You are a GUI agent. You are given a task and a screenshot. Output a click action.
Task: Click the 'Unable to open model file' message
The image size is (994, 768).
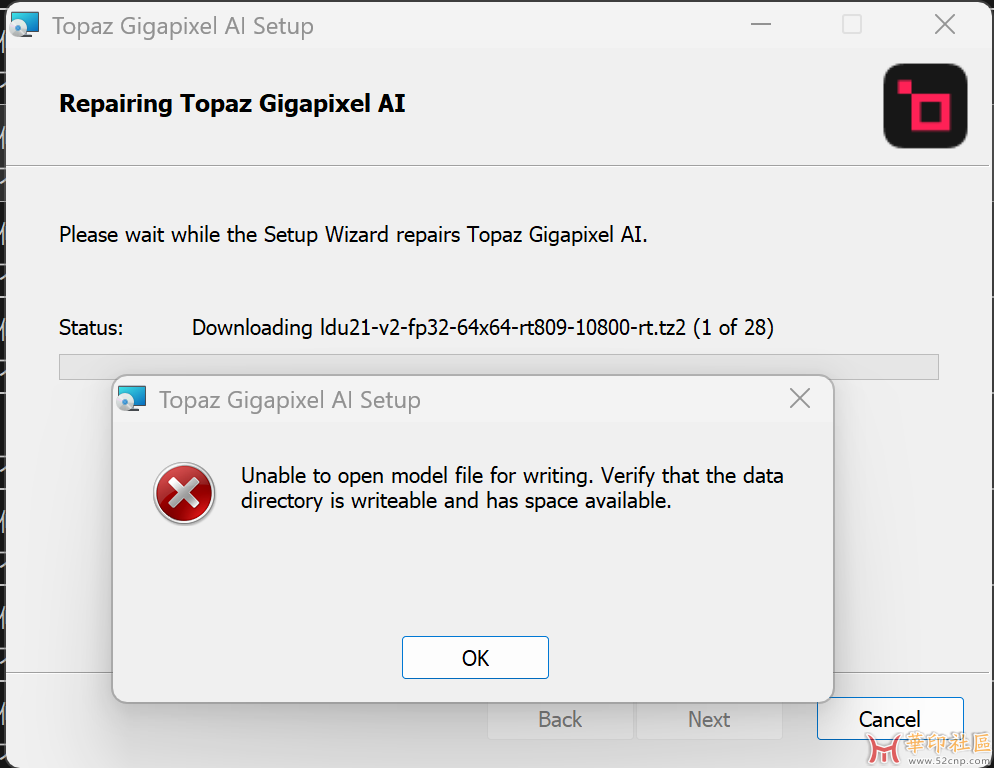tap(512, 488)
